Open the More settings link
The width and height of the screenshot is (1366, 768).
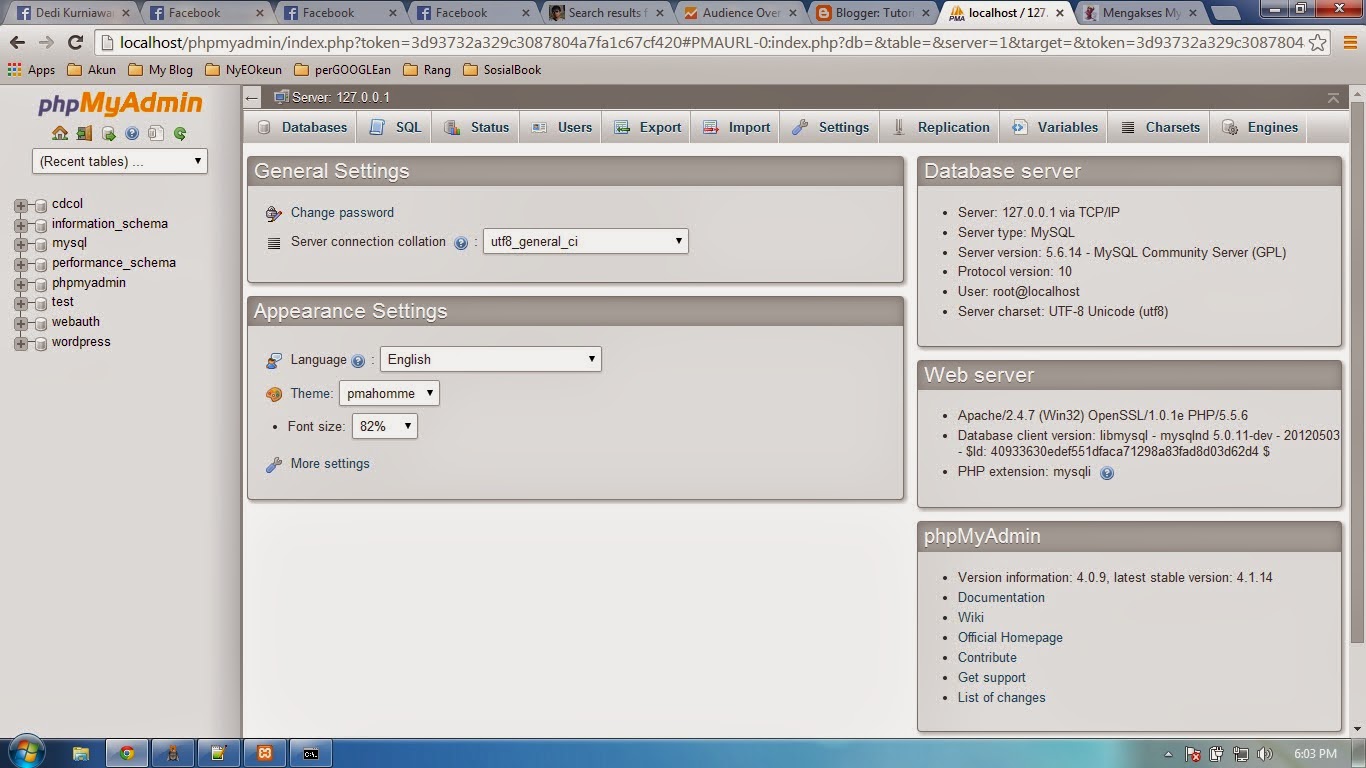[x=329, y=463]
